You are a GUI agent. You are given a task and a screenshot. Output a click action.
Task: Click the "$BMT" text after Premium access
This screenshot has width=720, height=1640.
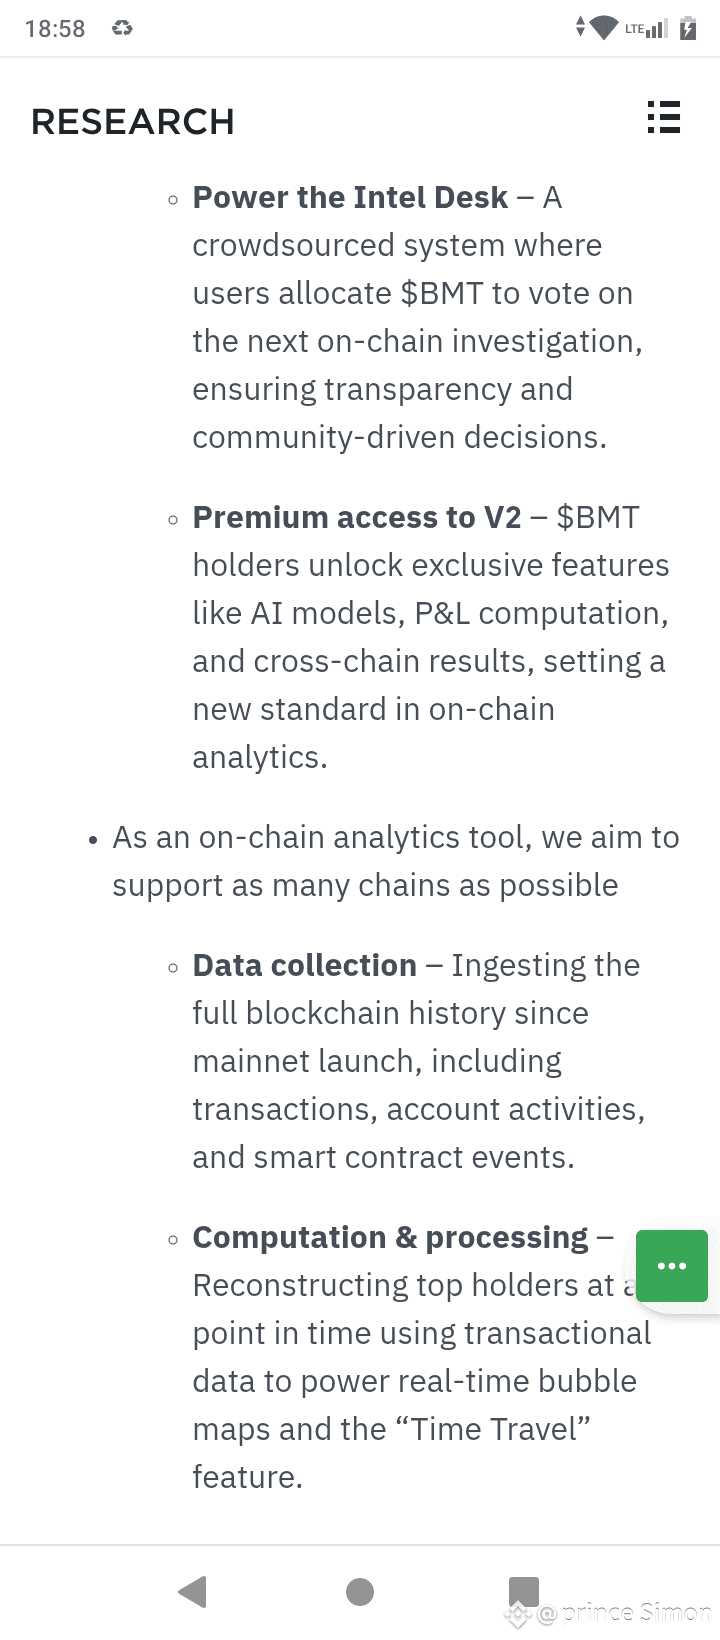click(597, 518)
